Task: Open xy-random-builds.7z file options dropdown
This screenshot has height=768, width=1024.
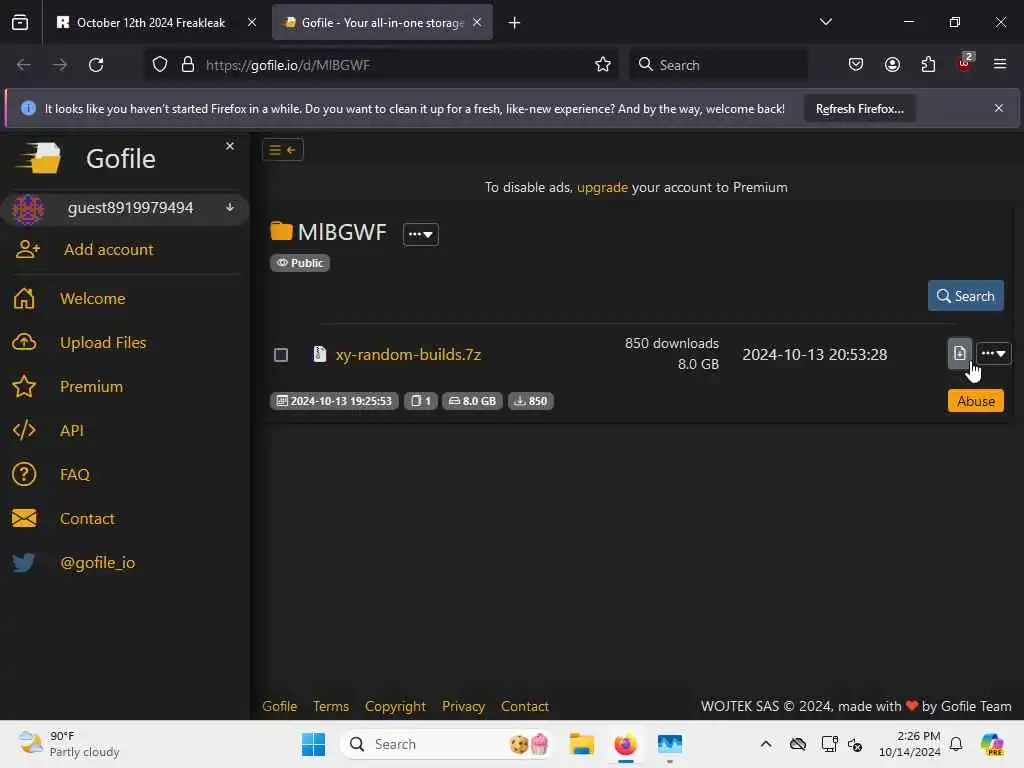Action: coord(993,353)
